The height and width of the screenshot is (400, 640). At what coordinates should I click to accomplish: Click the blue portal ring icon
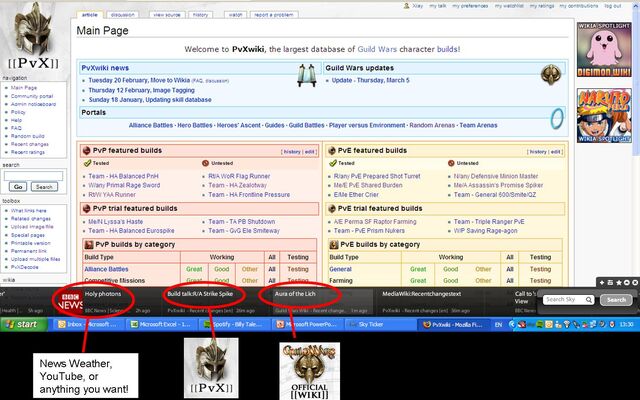click(x=557, y=118)
